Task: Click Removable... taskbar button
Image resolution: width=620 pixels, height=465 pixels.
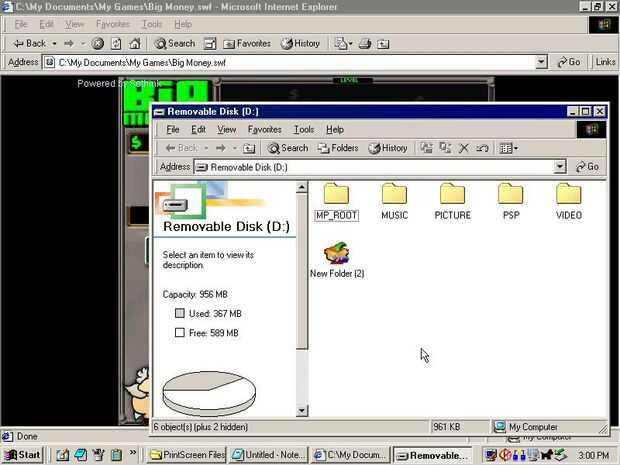Action: click(x=432, y=456)
